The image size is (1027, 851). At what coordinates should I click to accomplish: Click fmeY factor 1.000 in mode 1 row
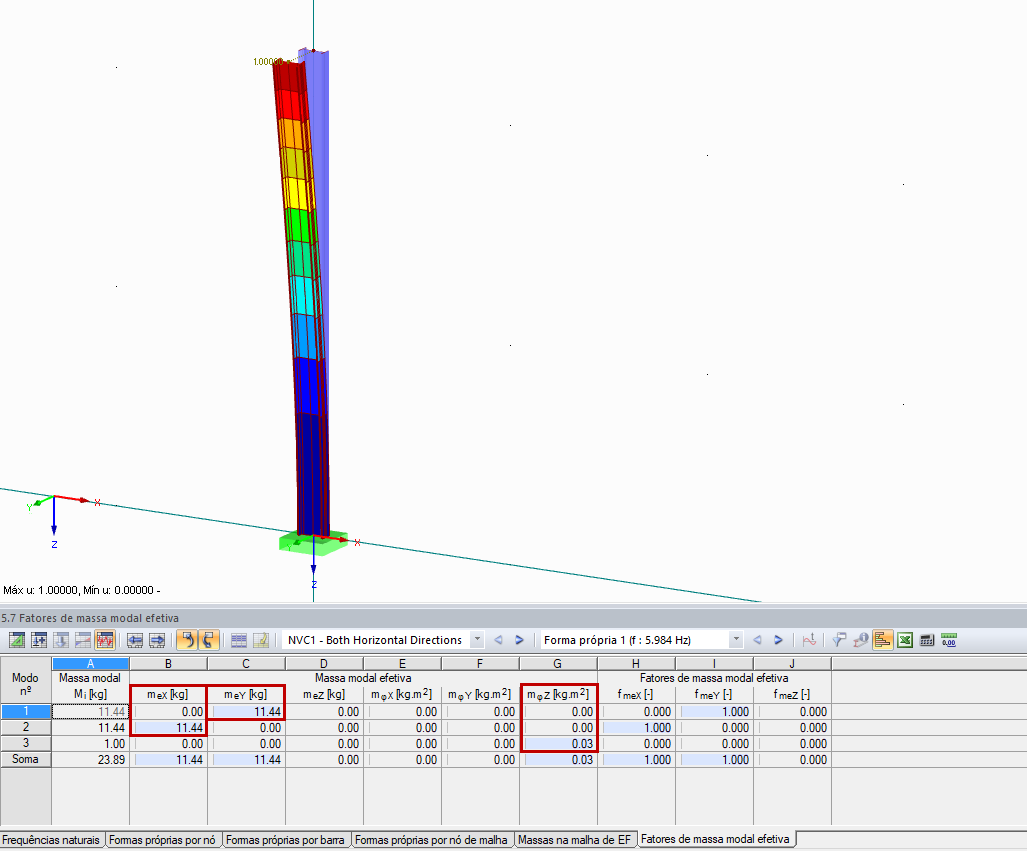coord(715,711)
